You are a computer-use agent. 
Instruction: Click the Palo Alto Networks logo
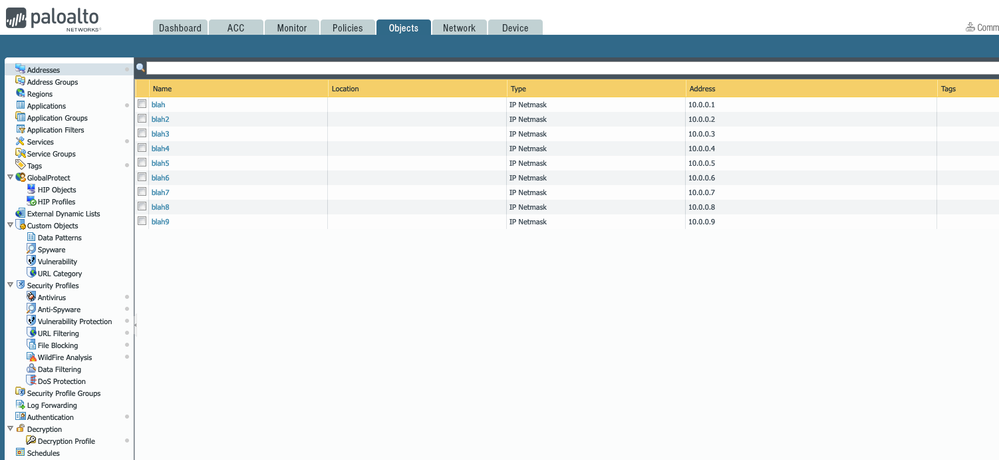click(52, 18)
